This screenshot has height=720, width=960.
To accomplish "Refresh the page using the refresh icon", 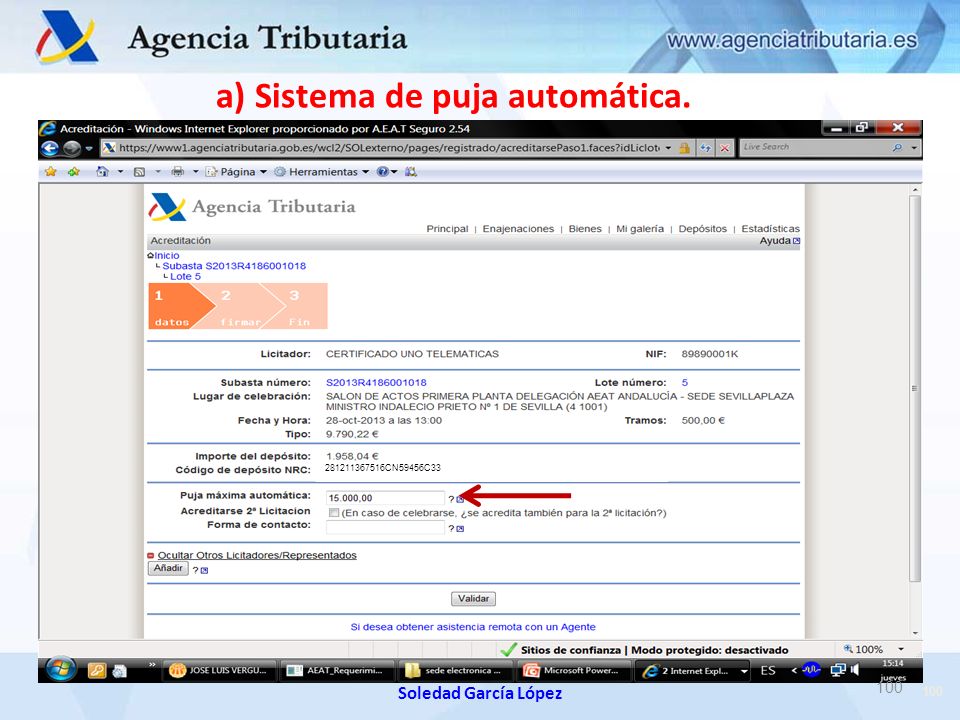I will tap(705, 148).
